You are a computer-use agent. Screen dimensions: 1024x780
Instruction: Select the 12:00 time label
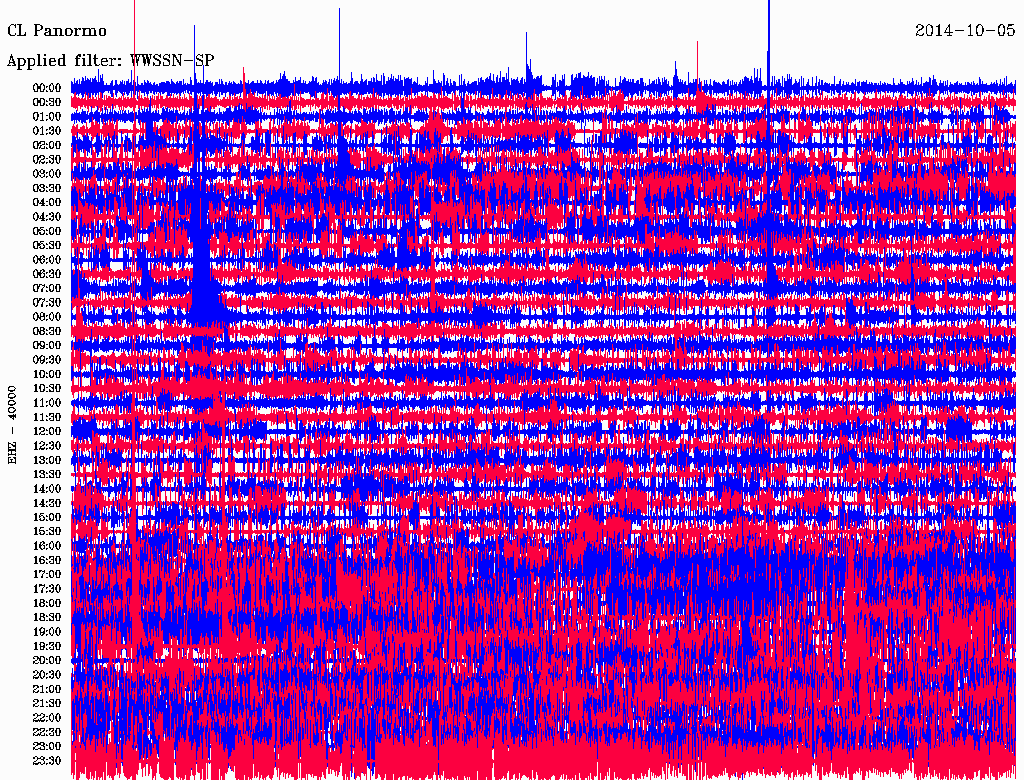47,431
